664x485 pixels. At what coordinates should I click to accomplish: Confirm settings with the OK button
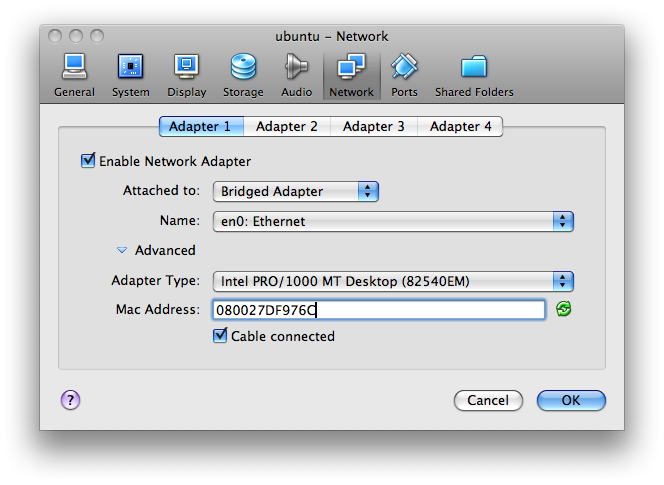(x=571, y=401)
